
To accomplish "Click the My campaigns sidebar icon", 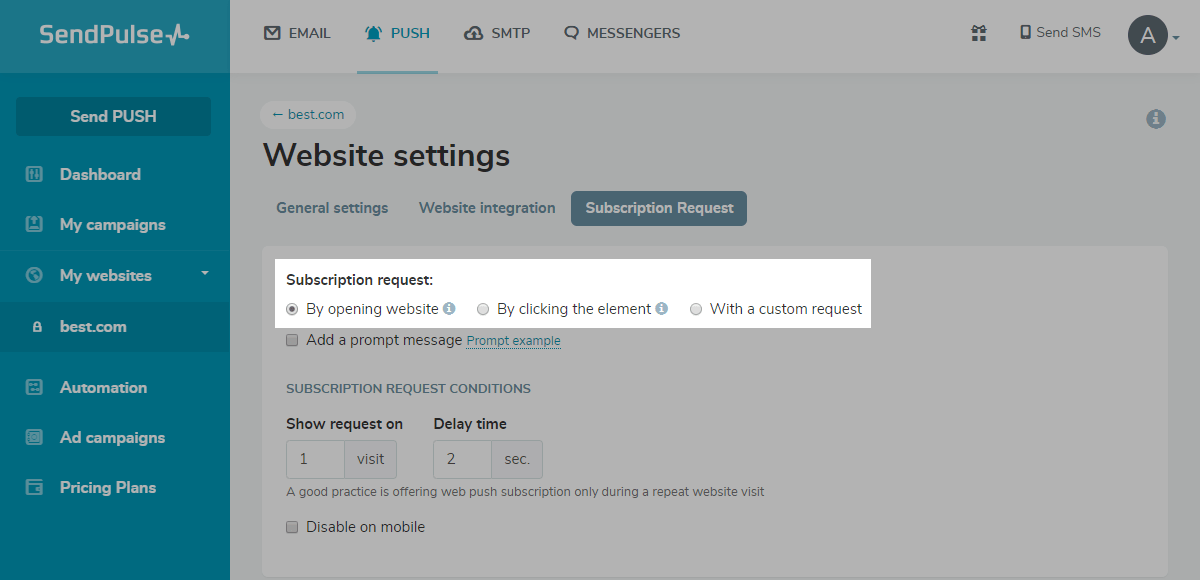I will pyautogui.click(x=35, y=225).
